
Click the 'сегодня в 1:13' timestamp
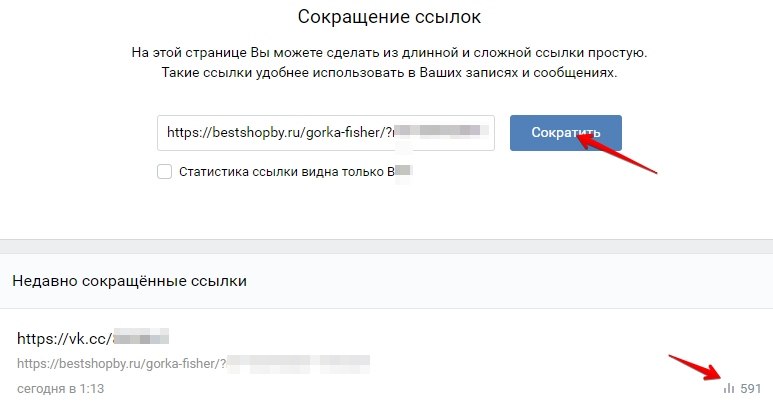point(61,388)
